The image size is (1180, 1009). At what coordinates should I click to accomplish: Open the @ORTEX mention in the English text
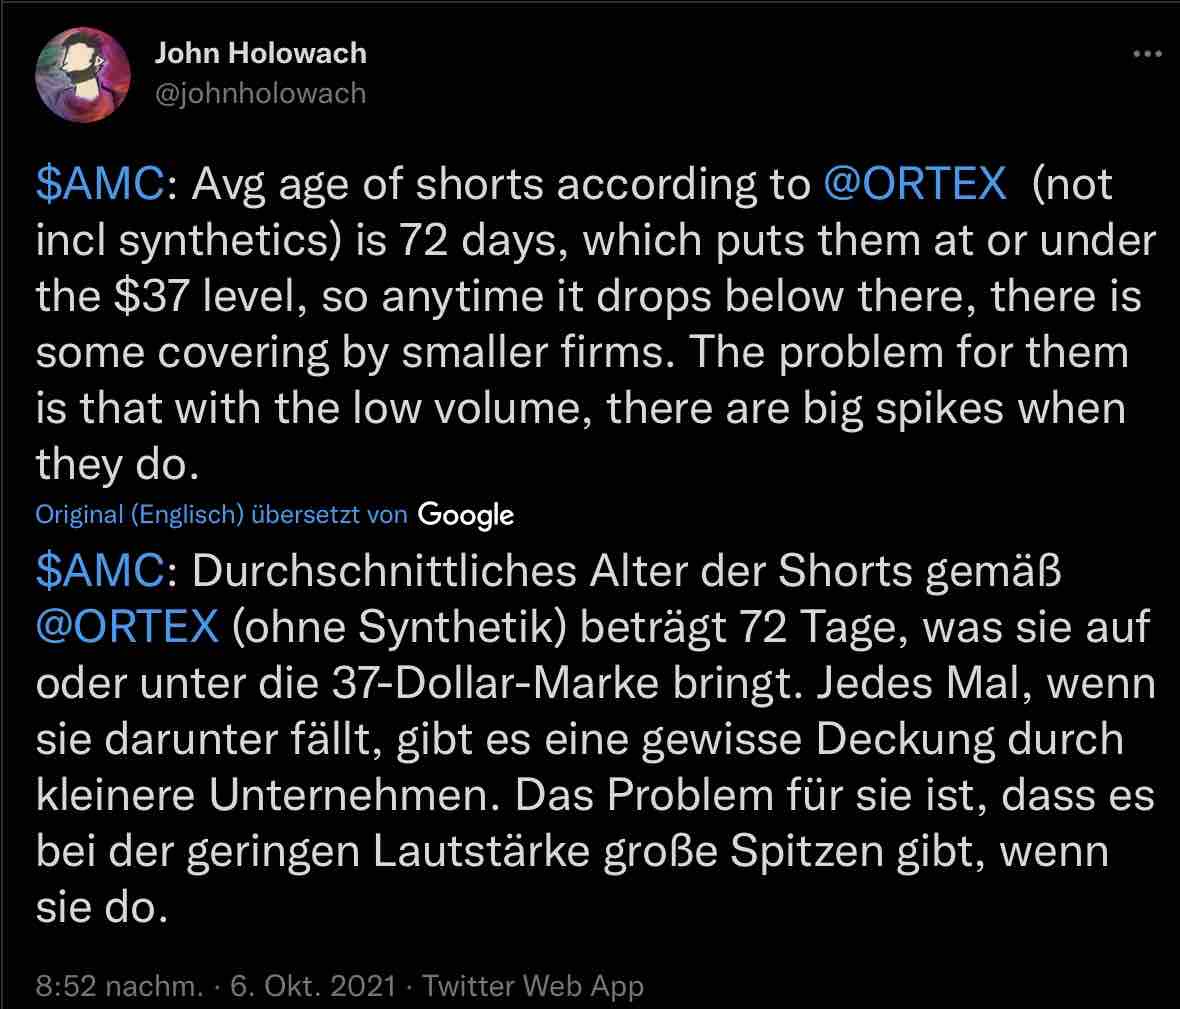[x=916, y=183]
